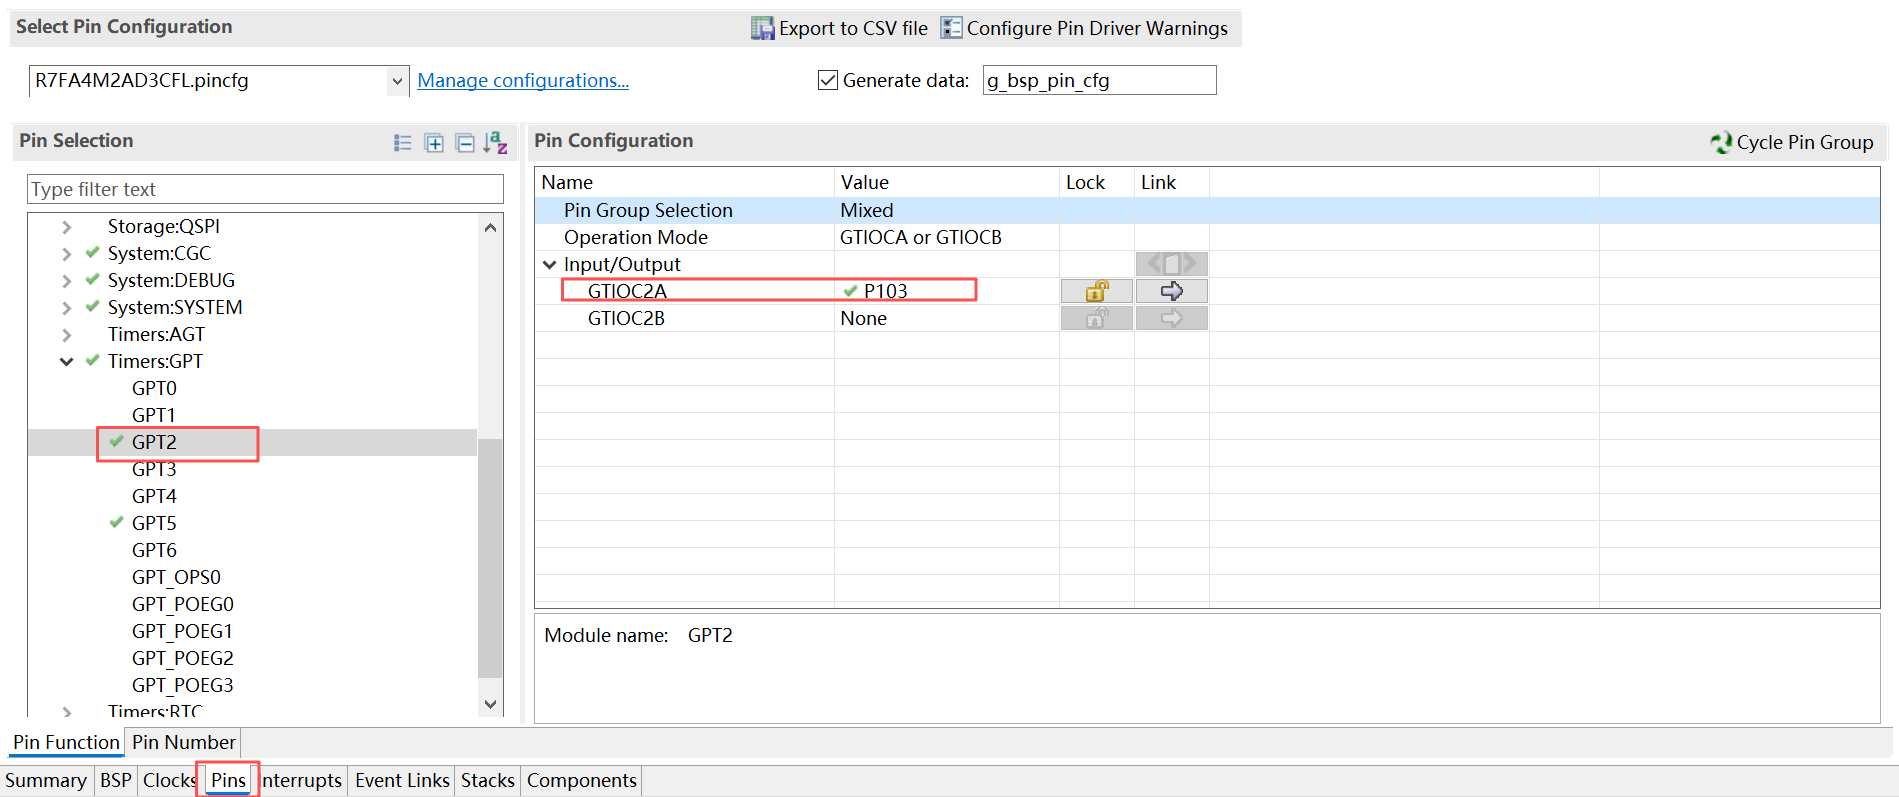Collapse the Timers:GPT node
The width and height of the screenshot is (1899, 797).
pos(67,362)
